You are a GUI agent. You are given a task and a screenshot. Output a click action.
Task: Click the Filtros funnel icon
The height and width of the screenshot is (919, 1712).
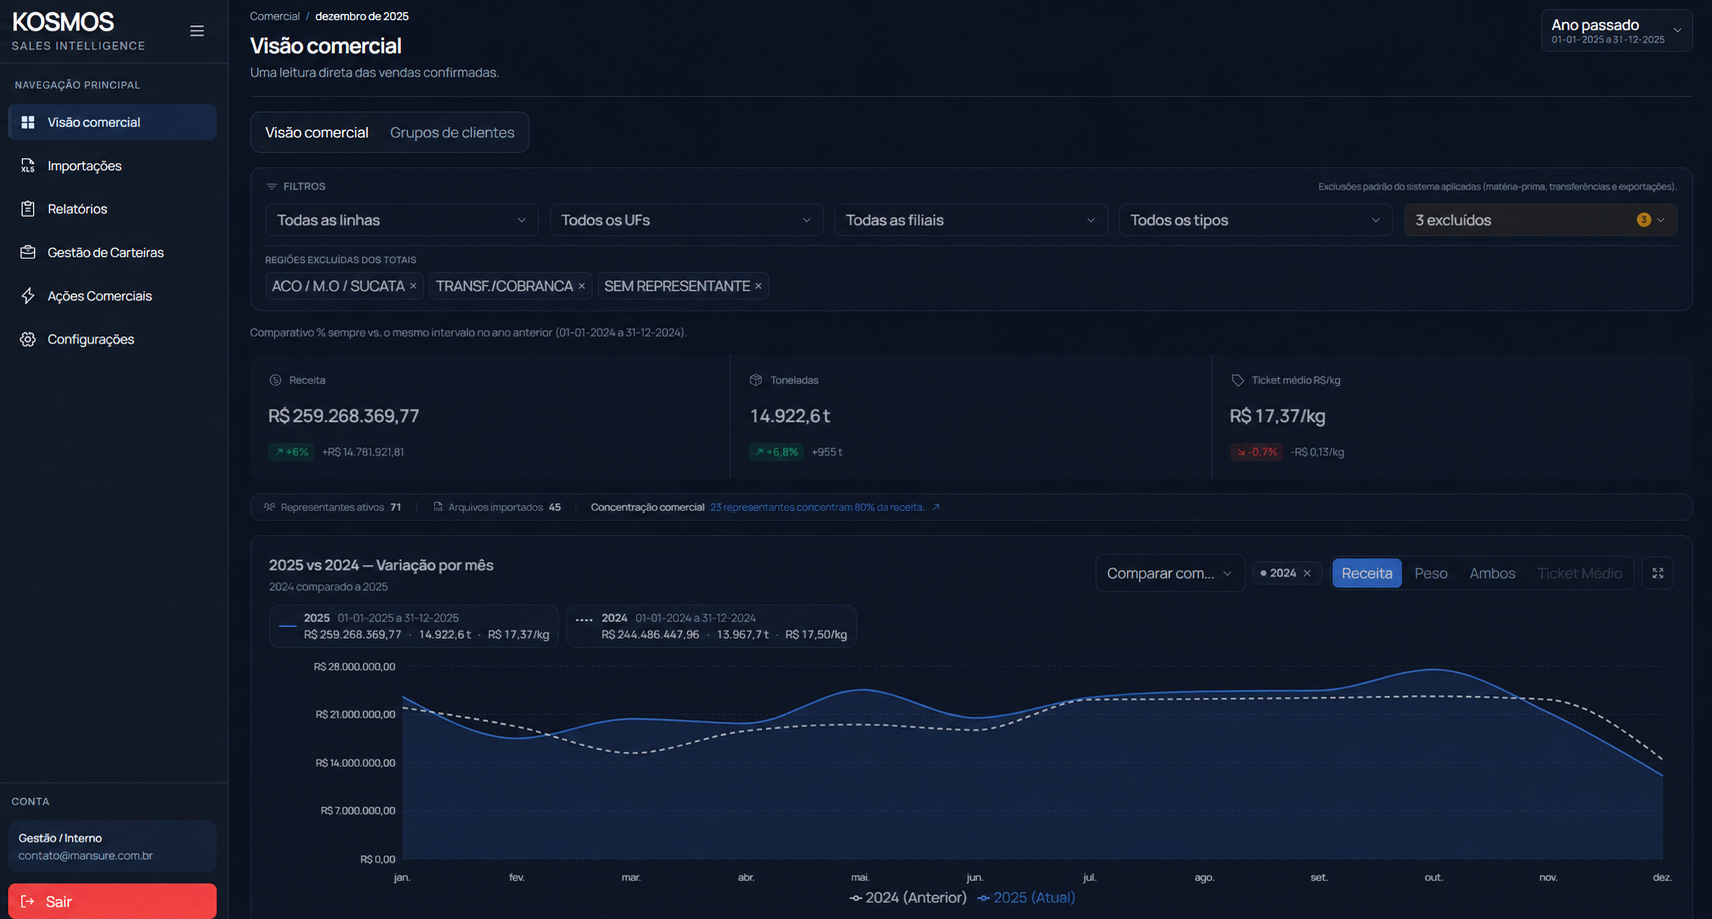point(271,186)
